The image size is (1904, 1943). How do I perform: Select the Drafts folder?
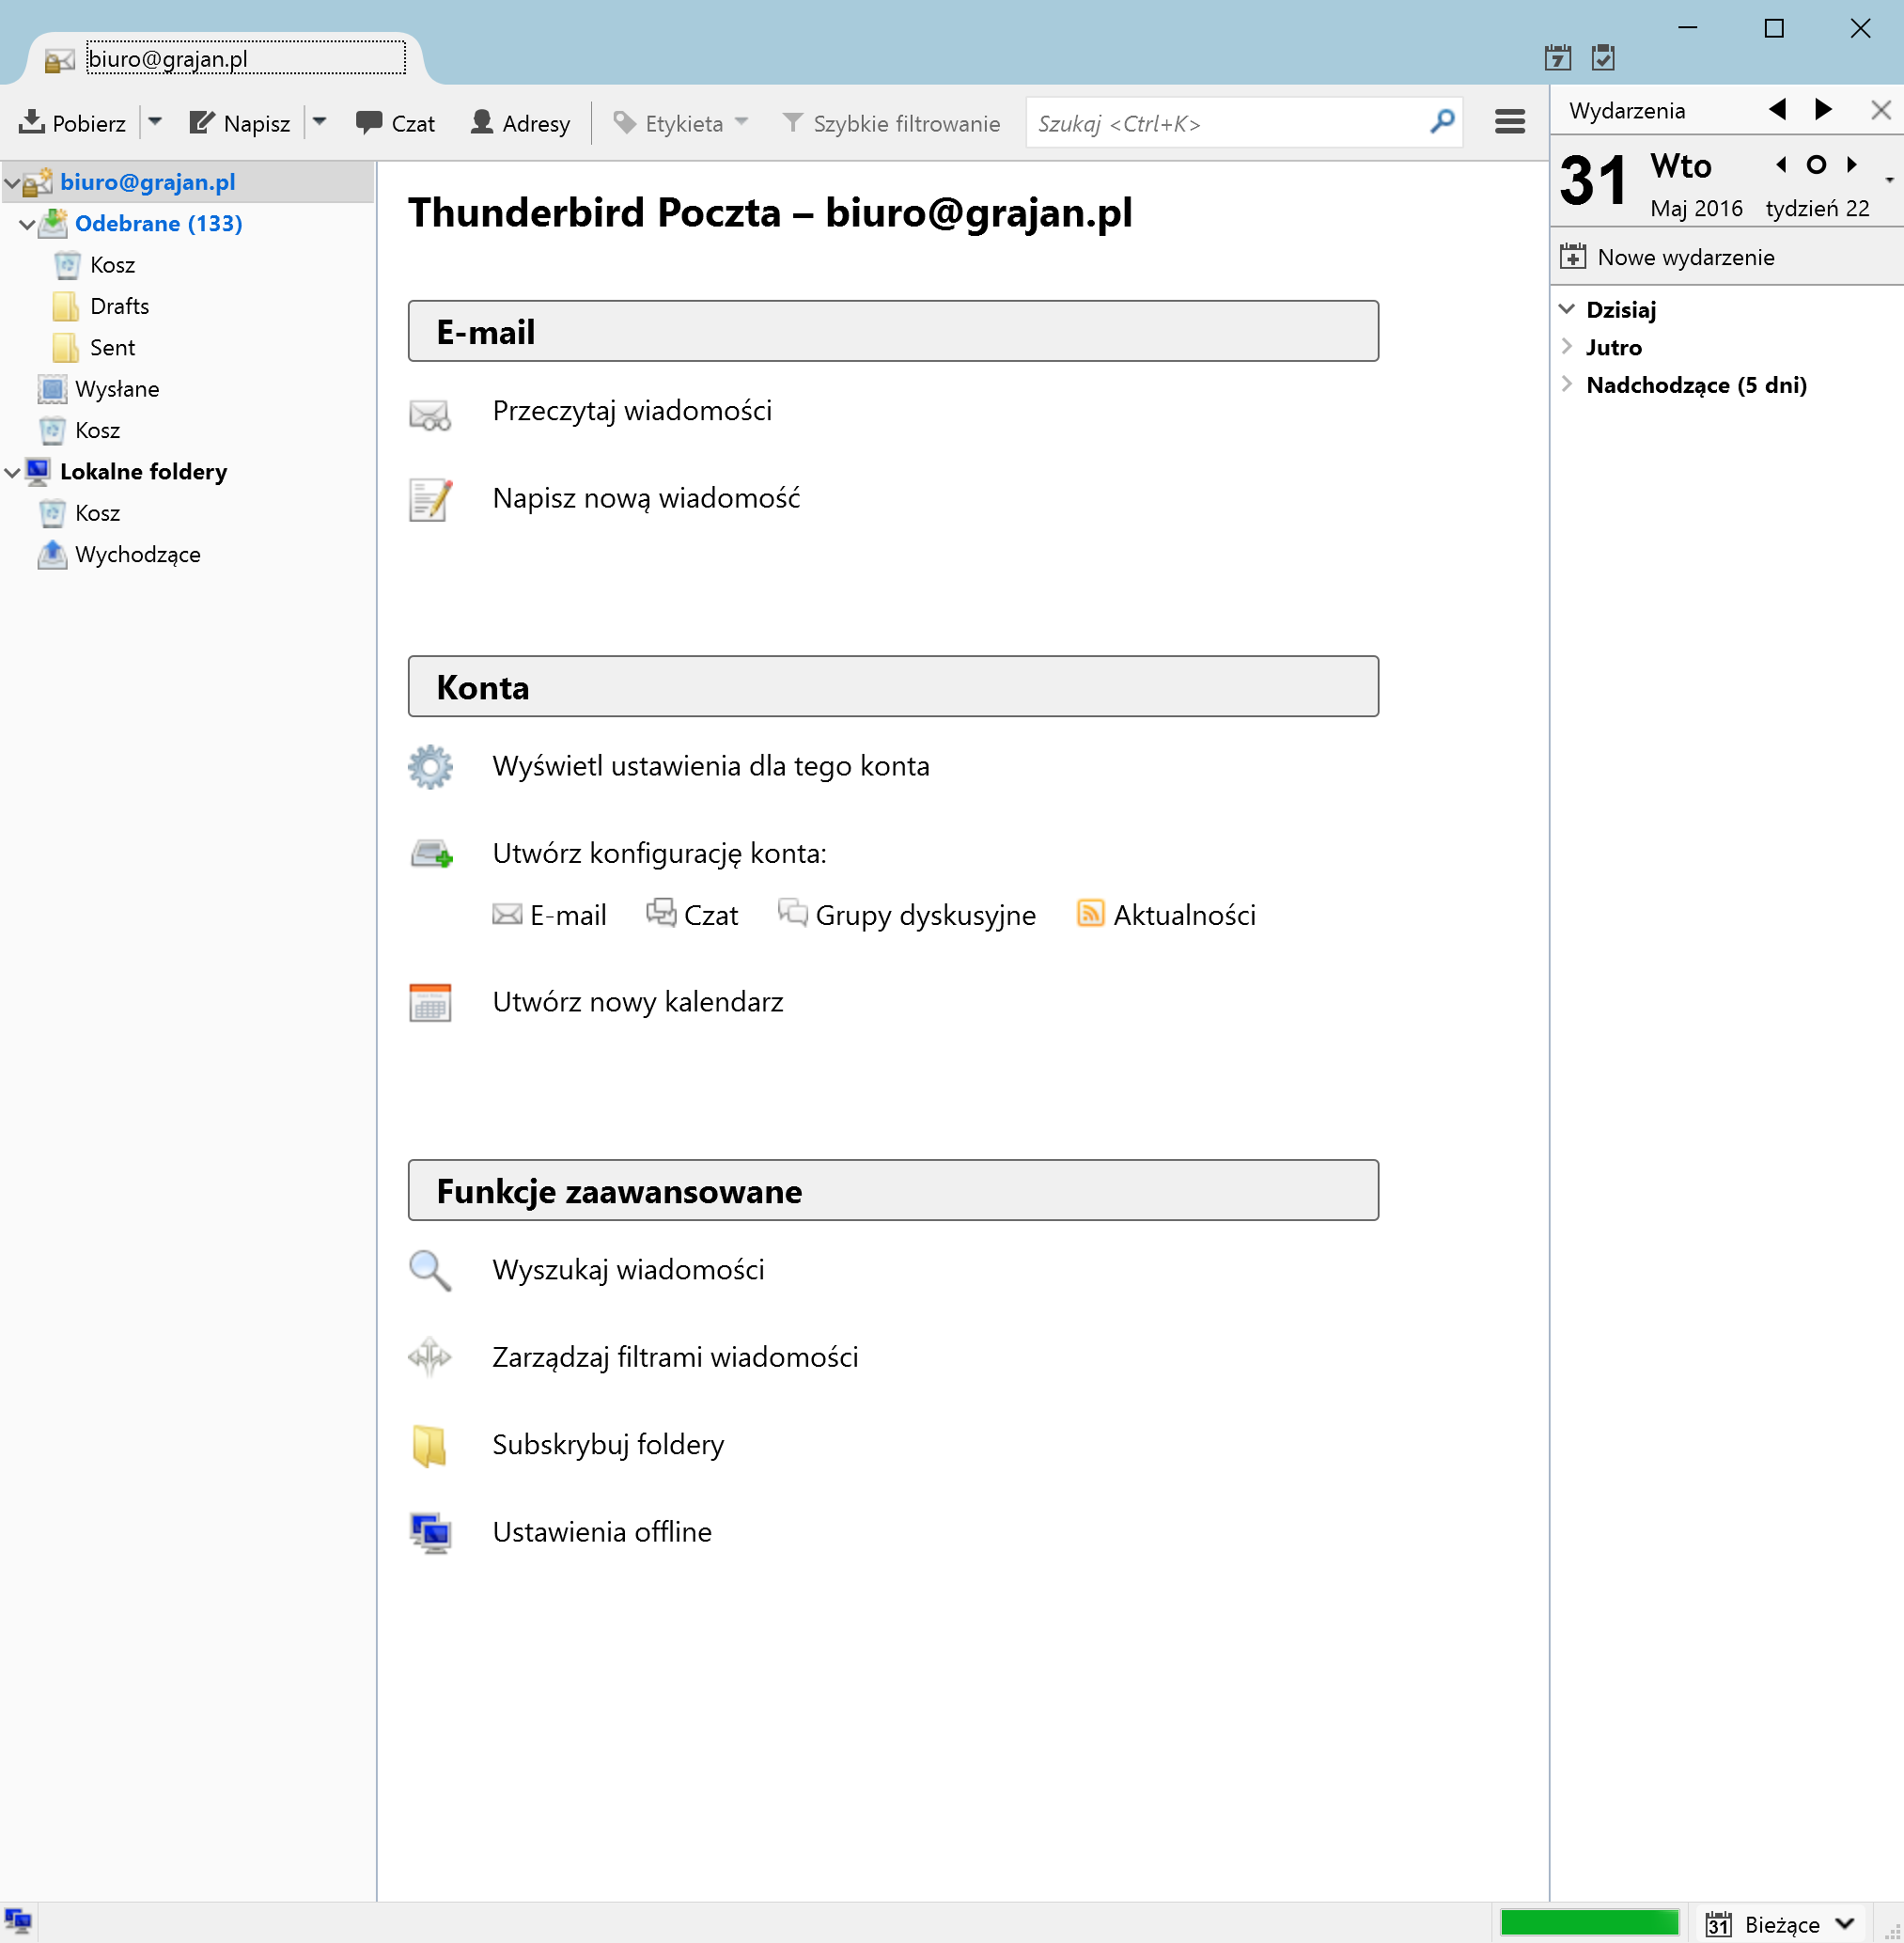119,306
